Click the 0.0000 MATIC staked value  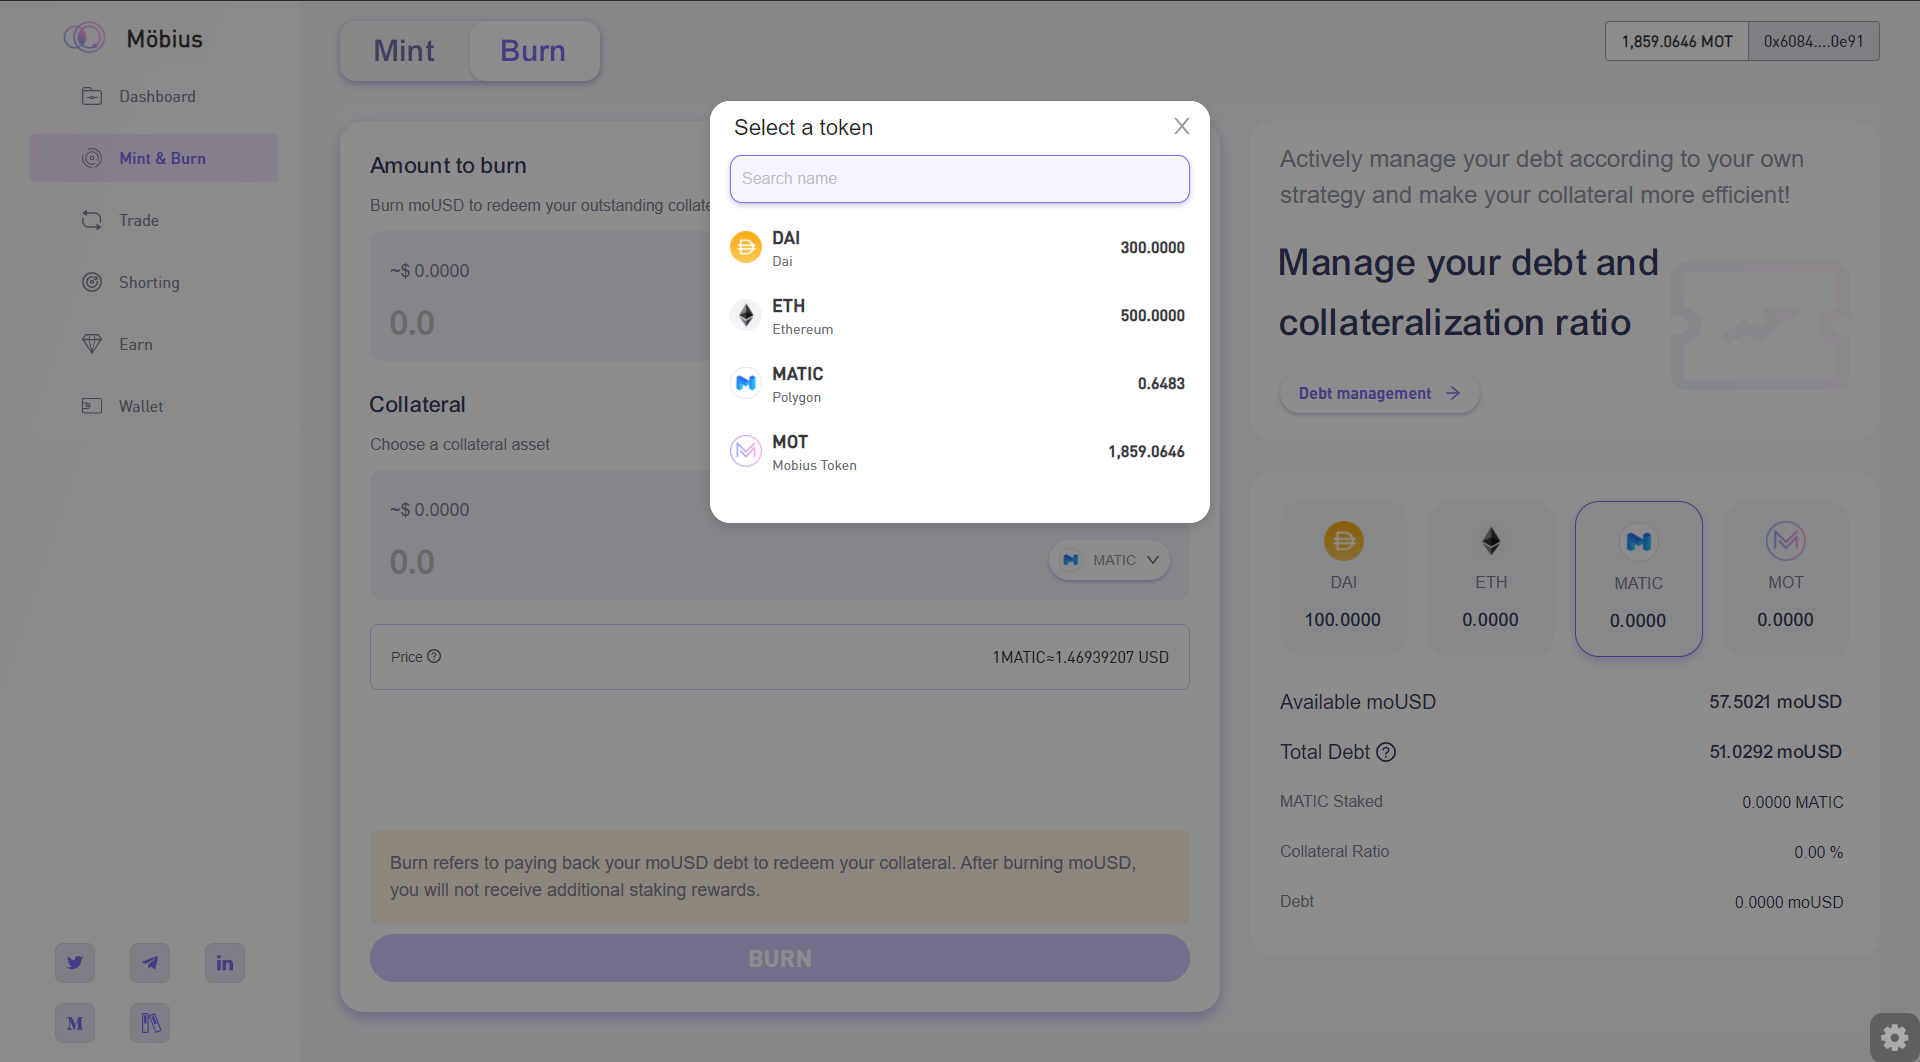[x=1792, y=802]
